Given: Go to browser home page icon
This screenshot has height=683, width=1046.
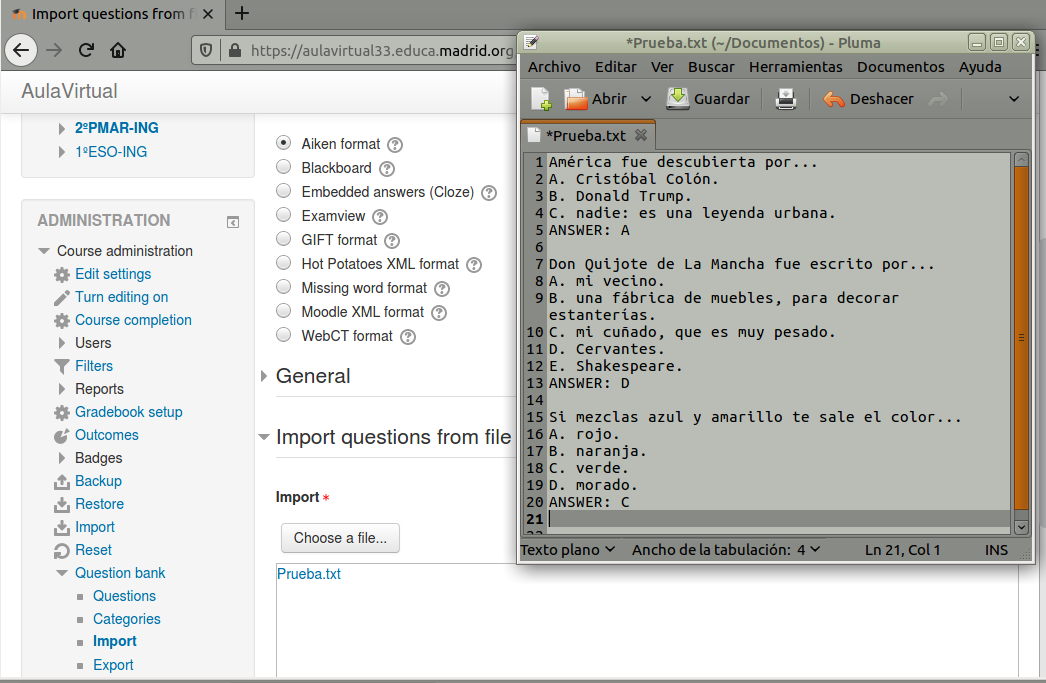Looking at the screenshot, I should tap(118, 50).
